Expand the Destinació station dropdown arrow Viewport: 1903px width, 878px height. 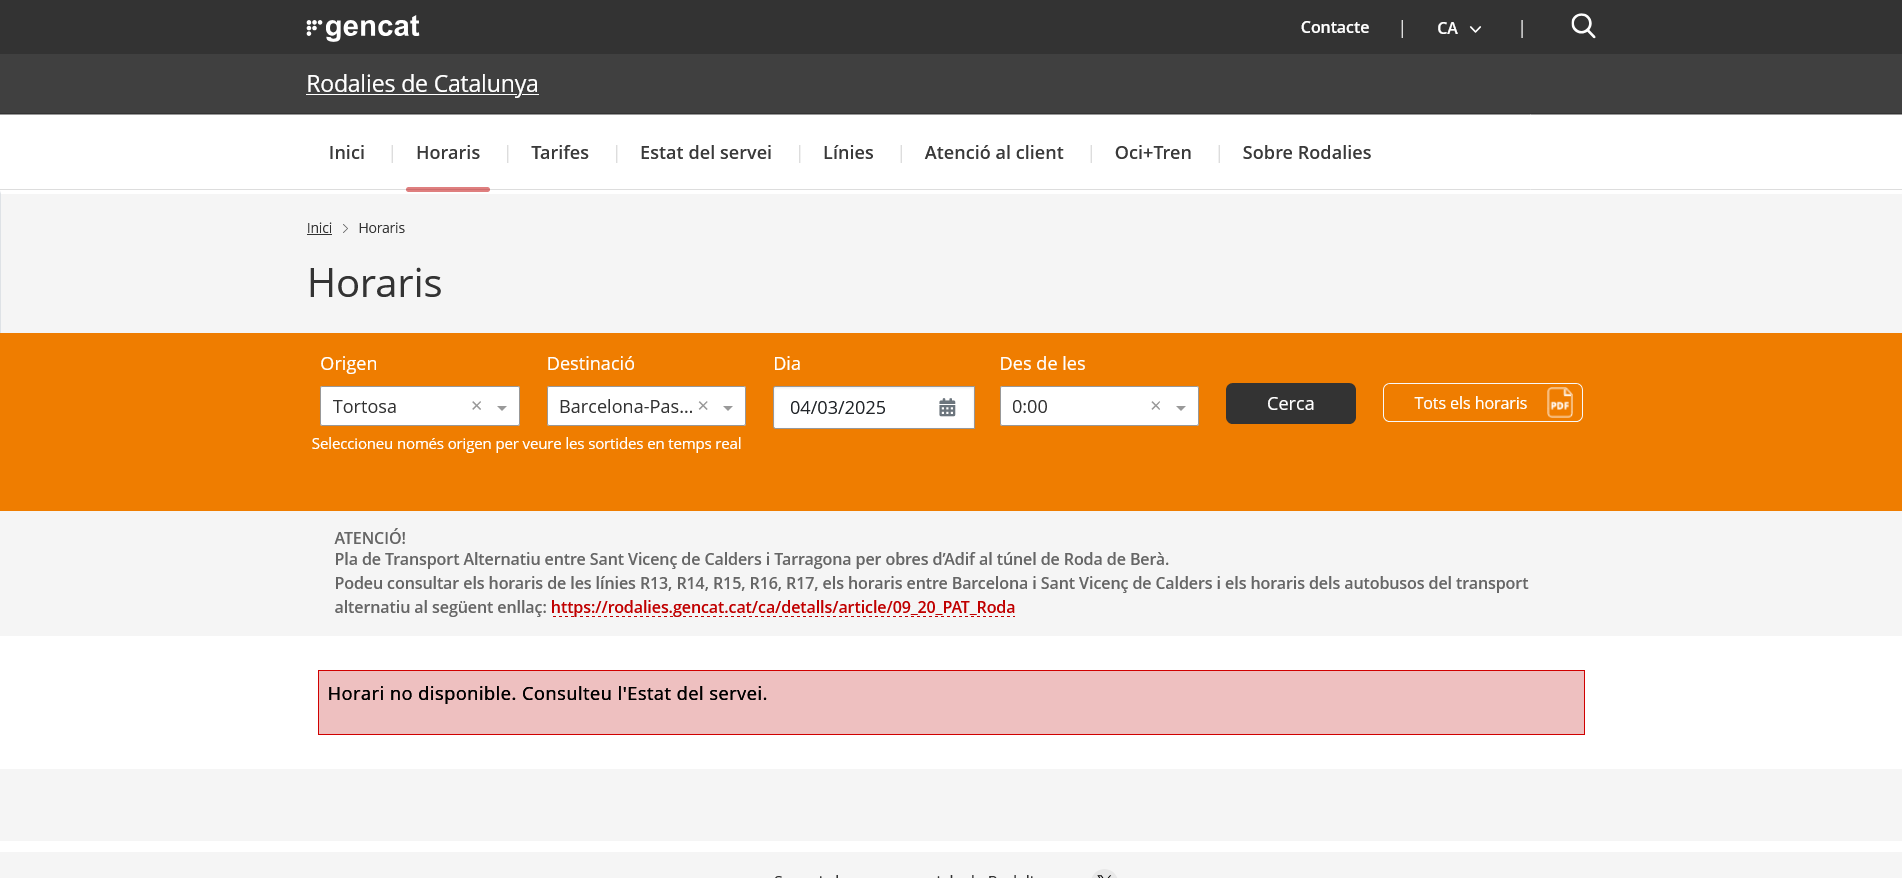pos(728,407)
